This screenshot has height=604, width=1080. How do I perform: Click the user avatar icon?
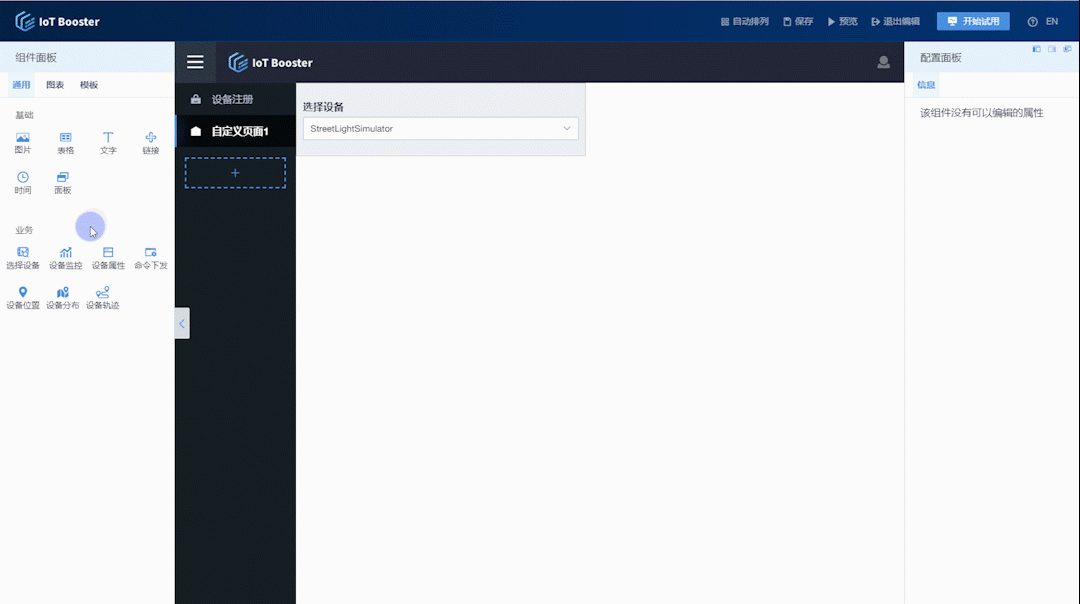pyautogui.click(x=883, y=62)
